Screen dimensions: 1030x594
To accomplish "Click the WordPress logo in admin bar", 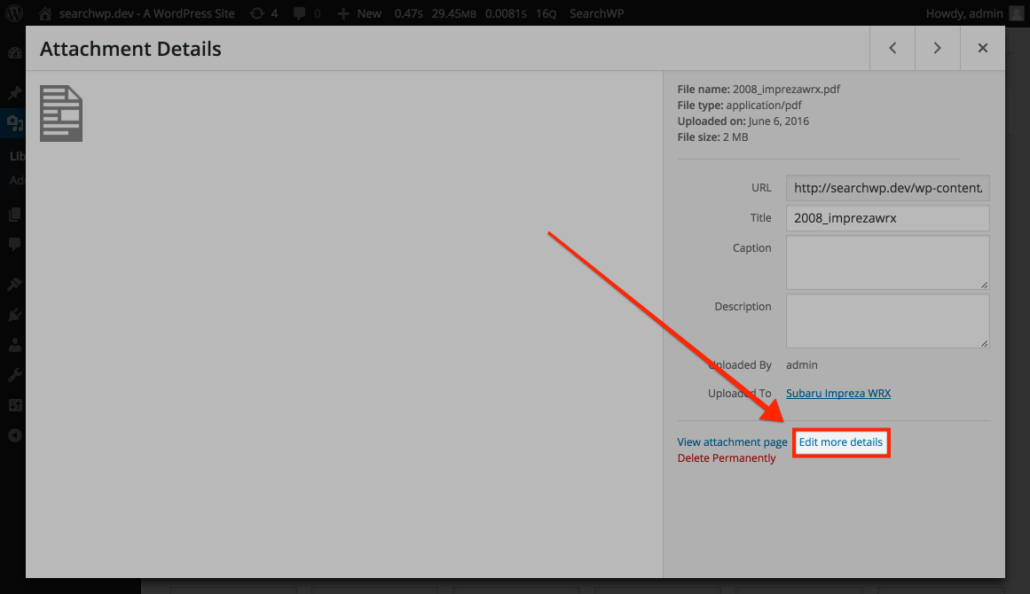I will tap(14, 13).
